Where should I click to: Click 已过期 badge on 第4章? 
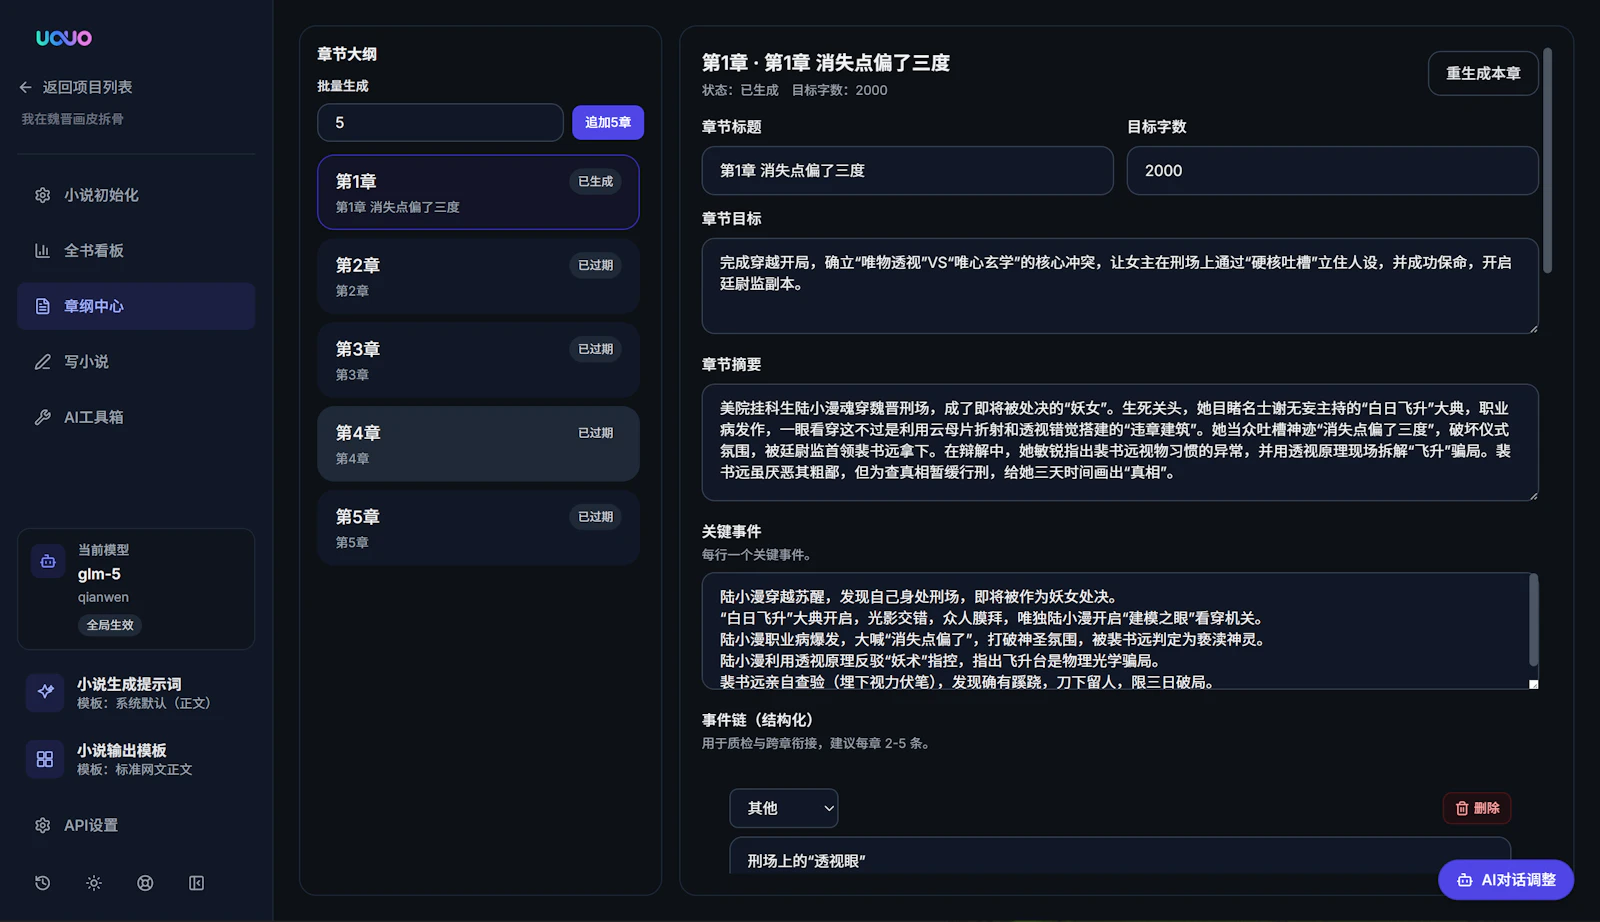[595, 433]
